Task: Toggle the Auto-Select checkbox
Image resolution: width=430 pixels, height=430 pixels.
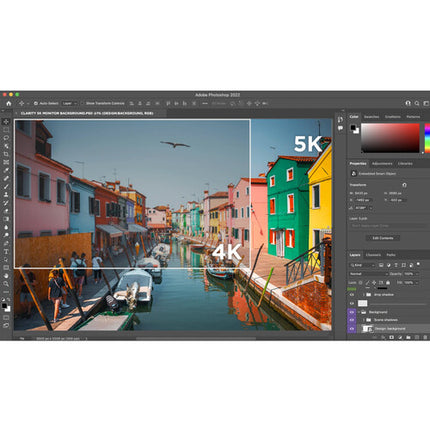Action: click(x=36, y=103)
